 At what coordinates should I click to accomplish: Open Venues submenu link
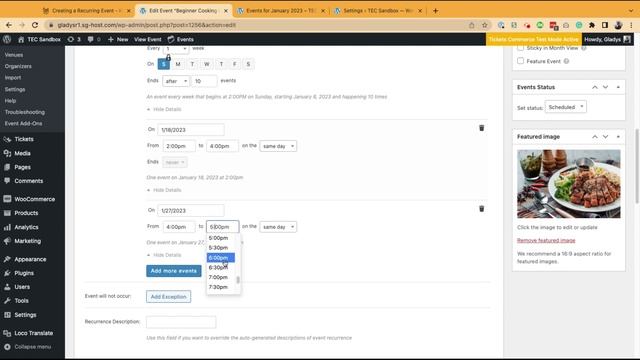(14, 55)
